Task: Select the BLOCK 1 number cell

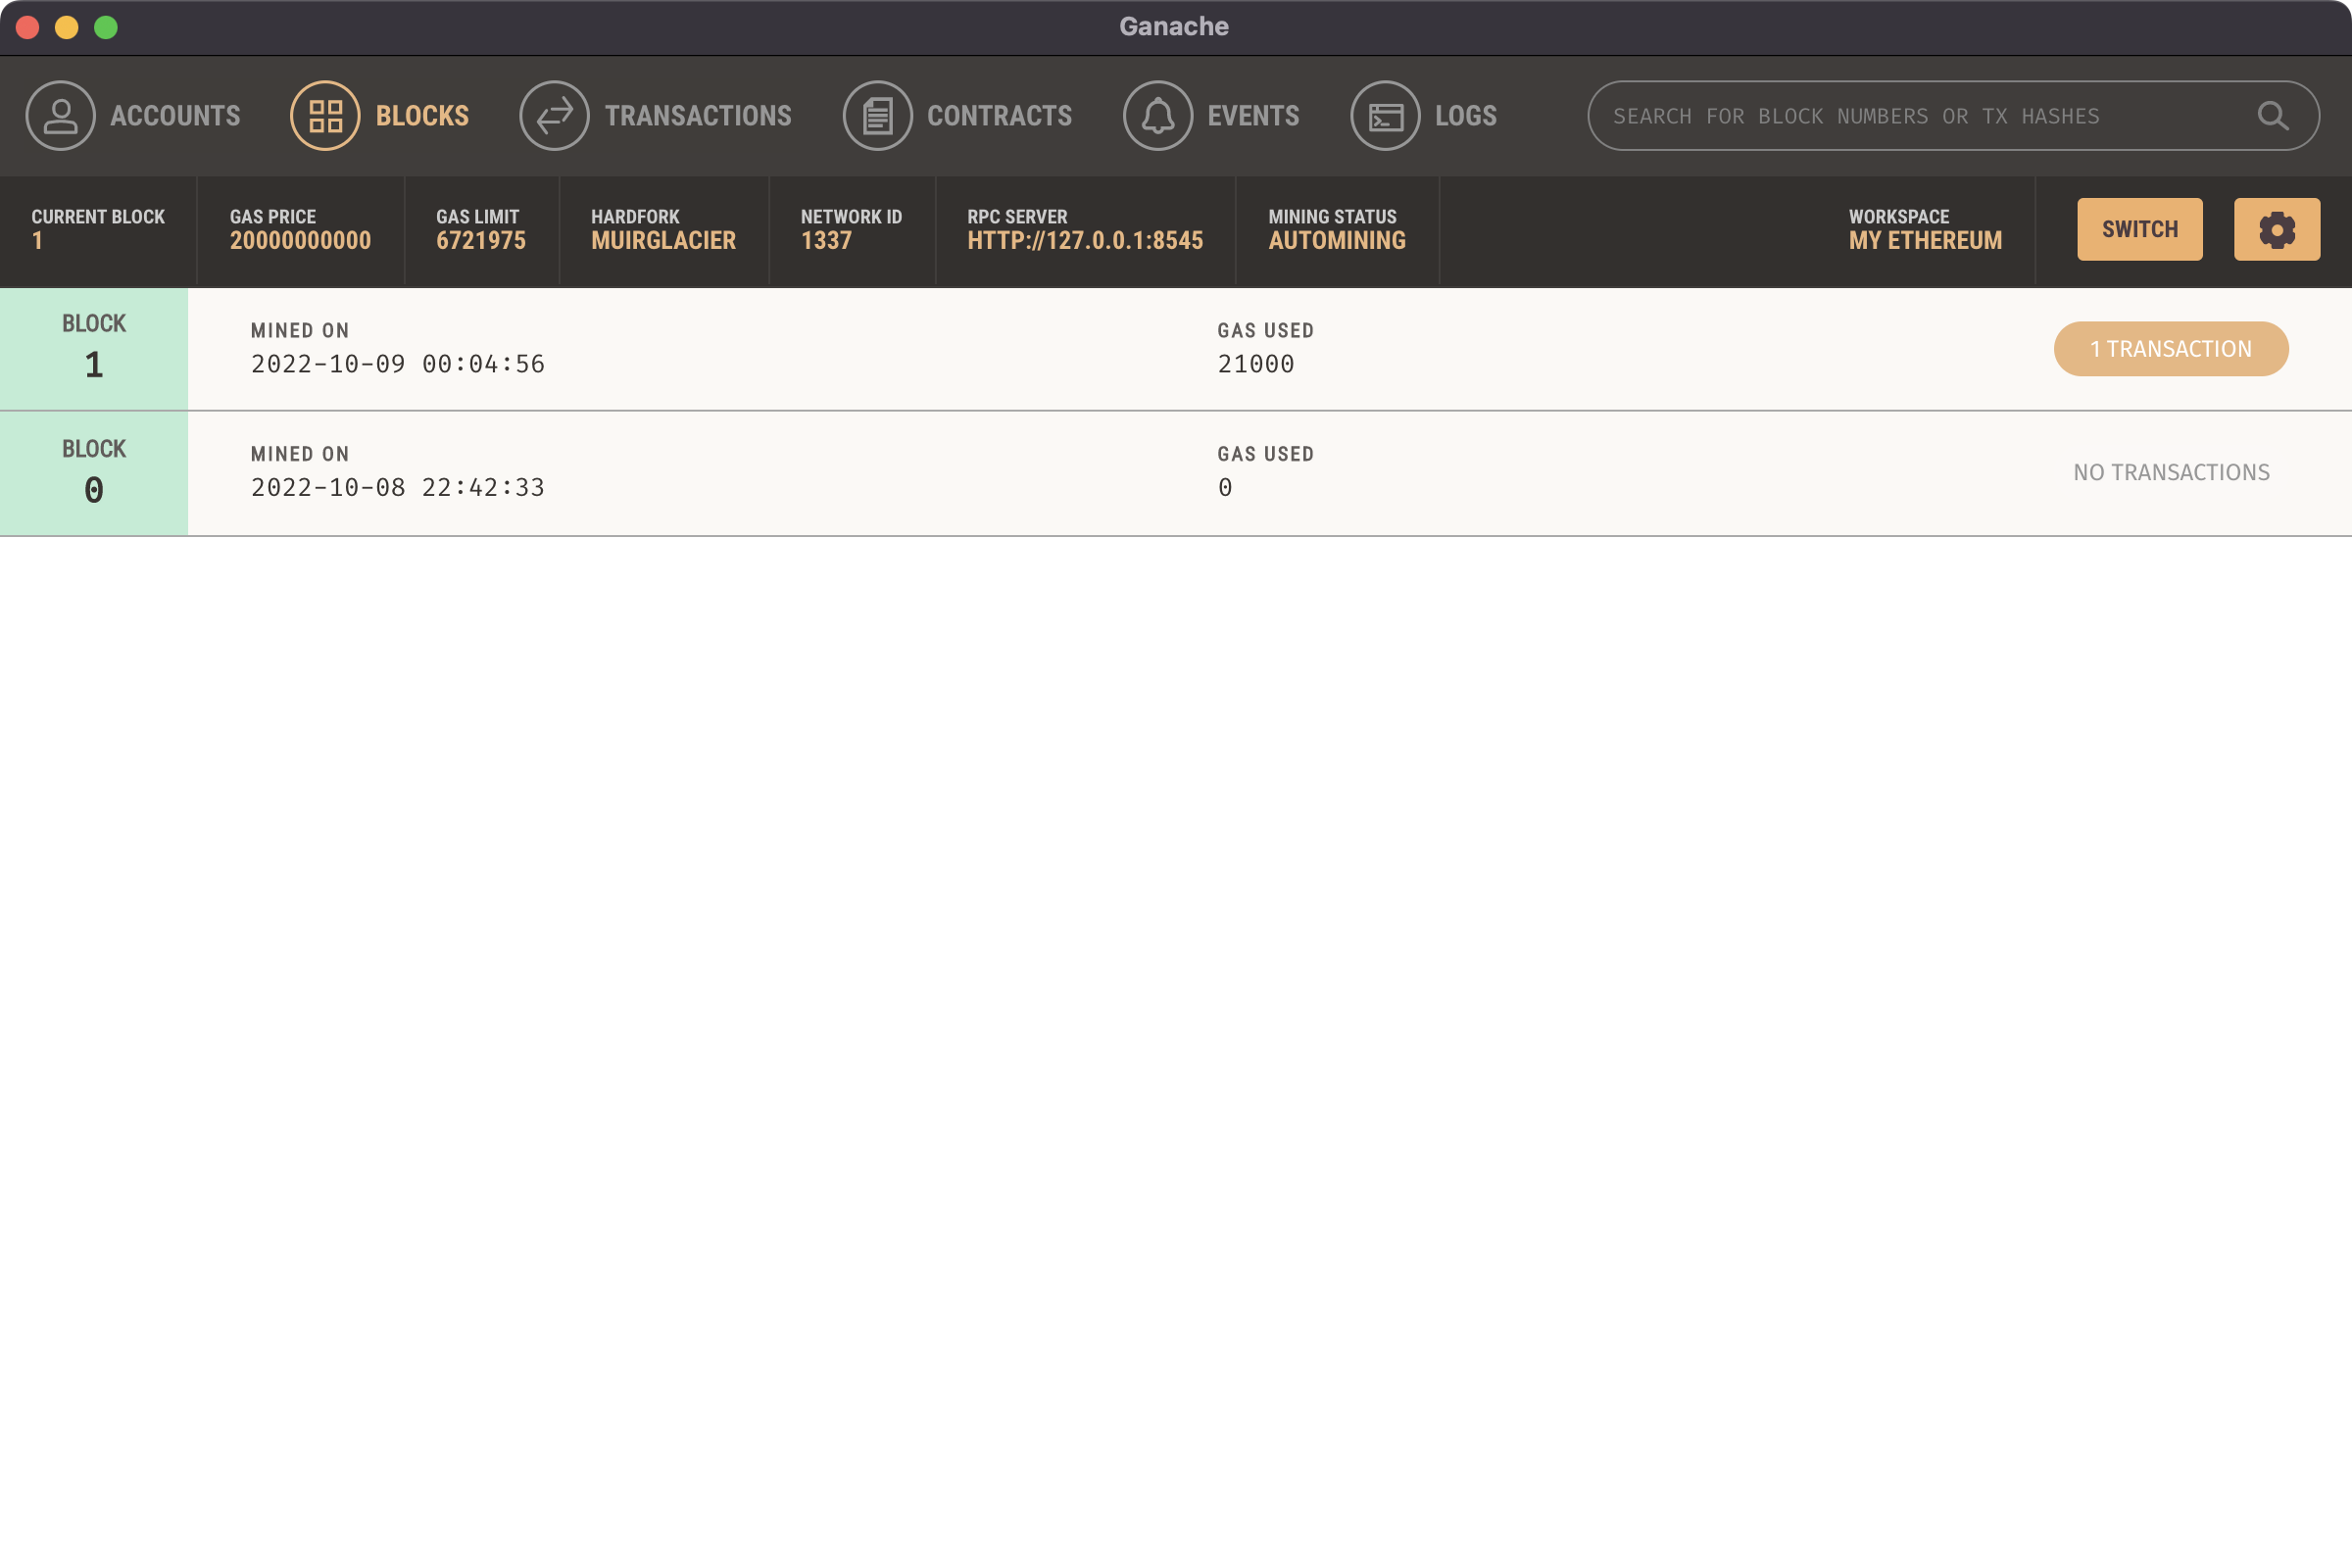Action: pos(94,349)
